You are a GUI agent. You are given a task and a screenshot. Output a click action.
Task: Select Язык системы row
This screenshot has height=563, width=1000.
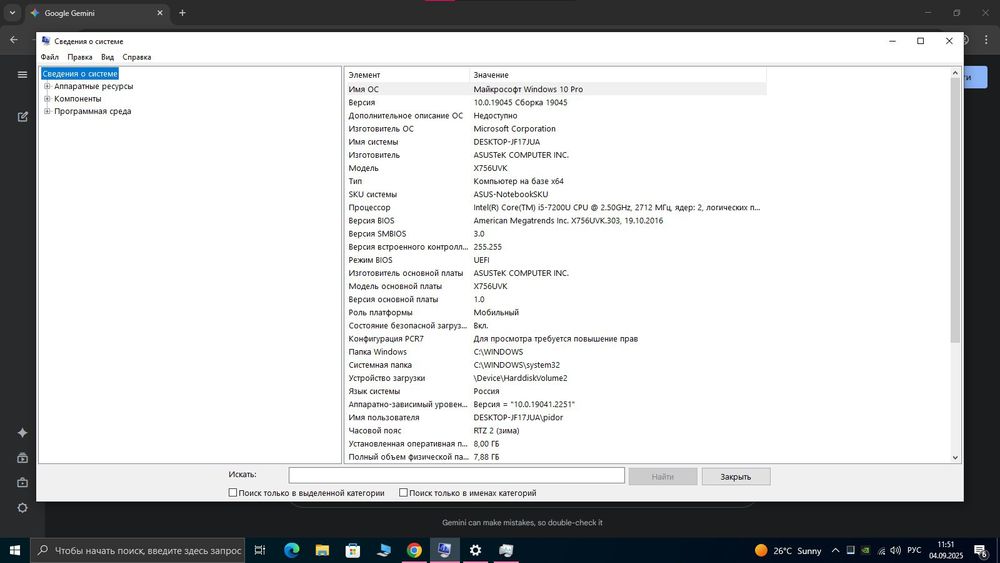pos(555,391)
